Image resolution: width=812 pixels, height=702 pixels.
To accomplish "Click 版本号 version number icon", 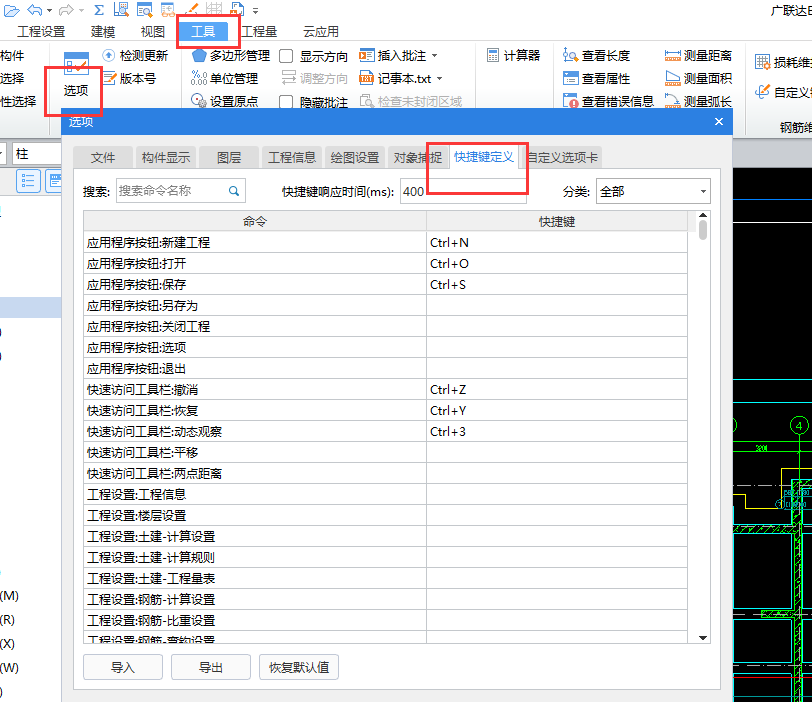I will tap(109, 78).
